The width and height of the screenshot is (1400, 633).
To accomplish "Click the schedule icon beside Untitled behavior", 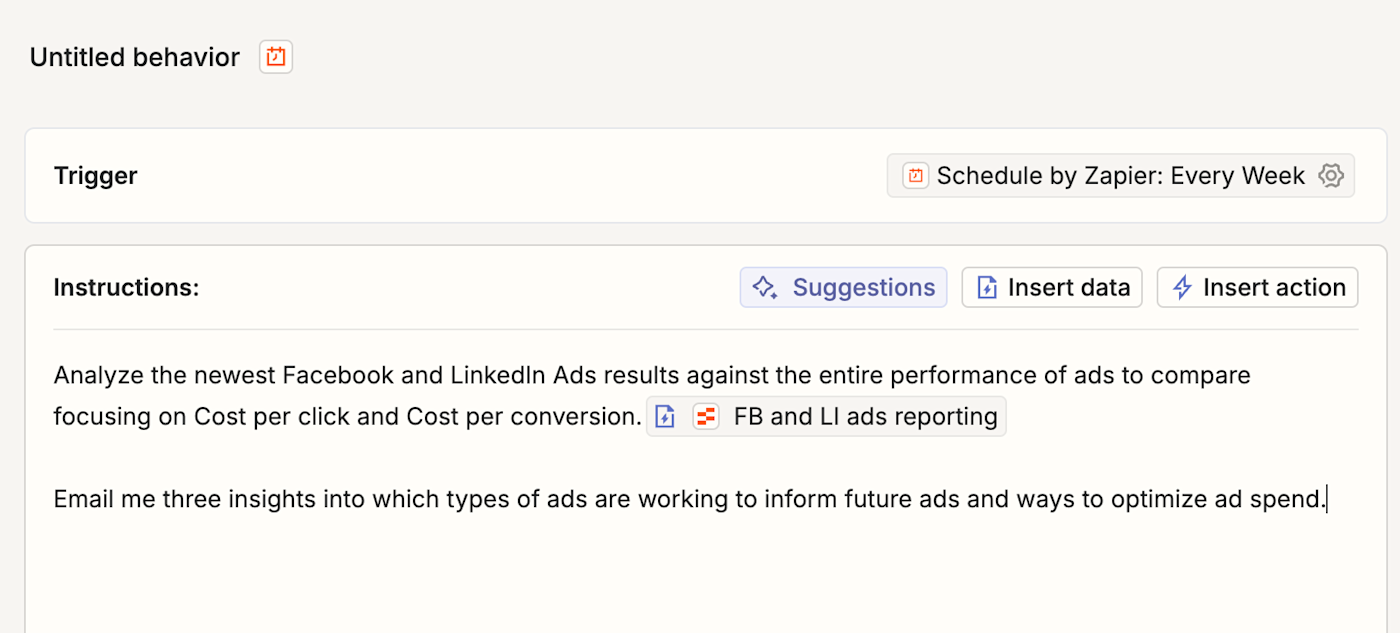I will point(276,57).
